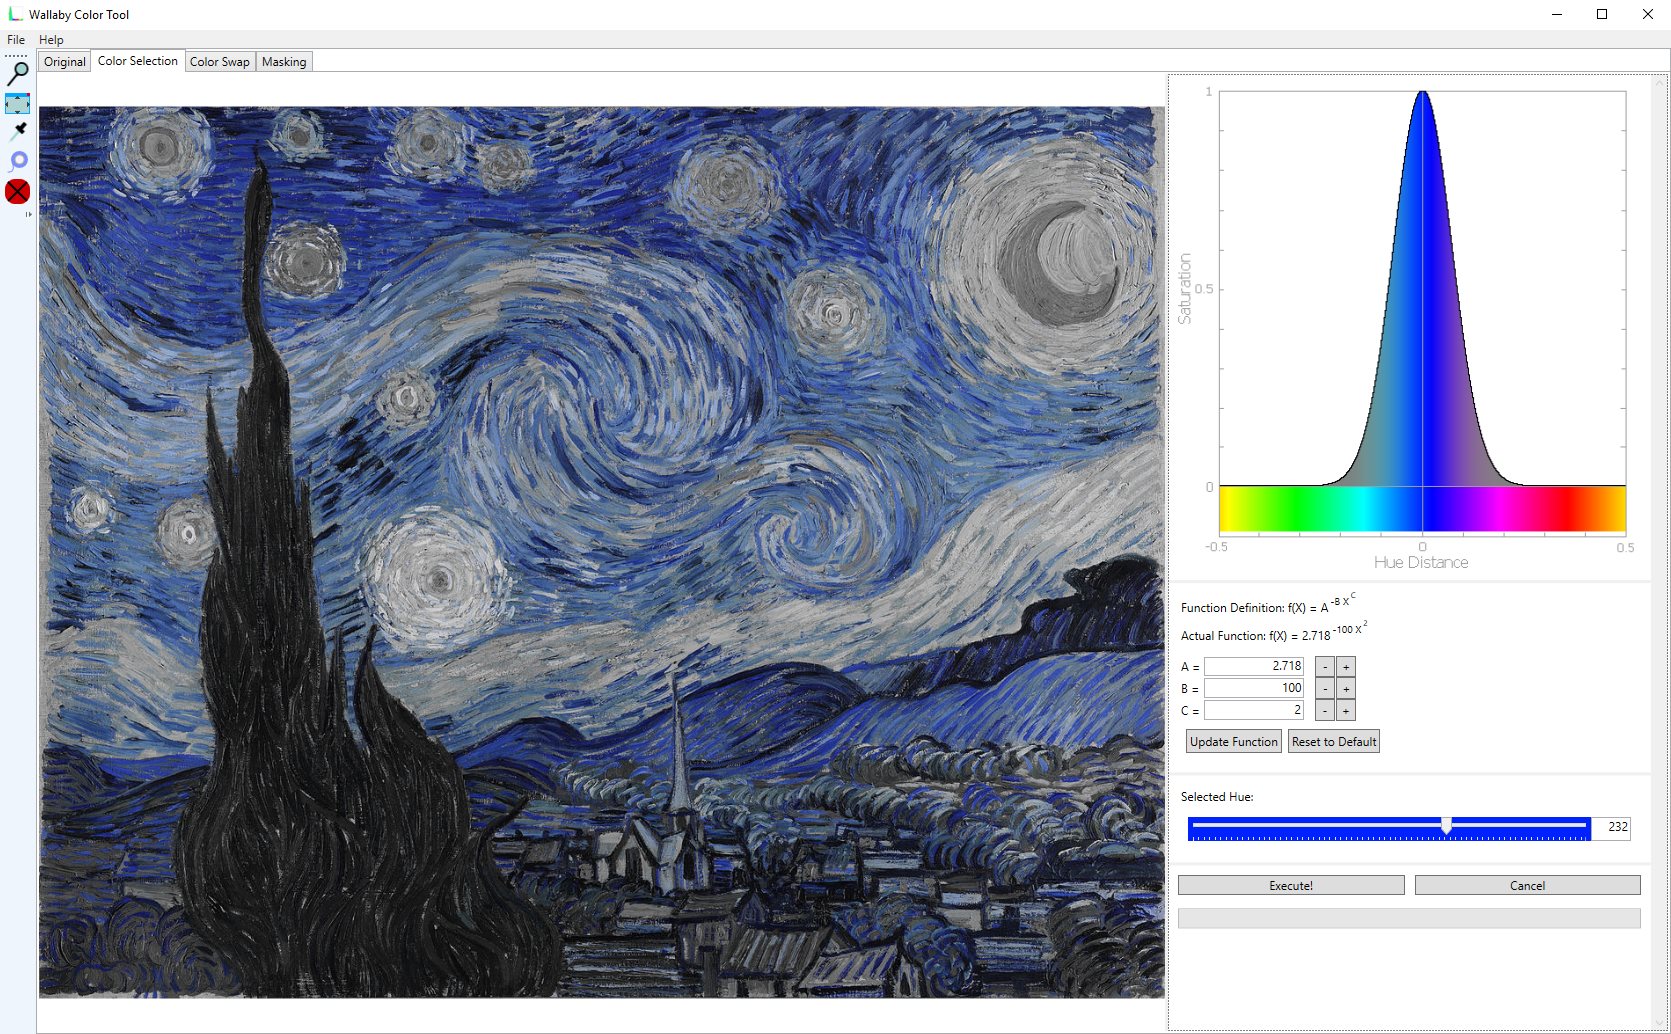
Task: Expand the toolbar overflow arrow
Action: pos(29,214)
